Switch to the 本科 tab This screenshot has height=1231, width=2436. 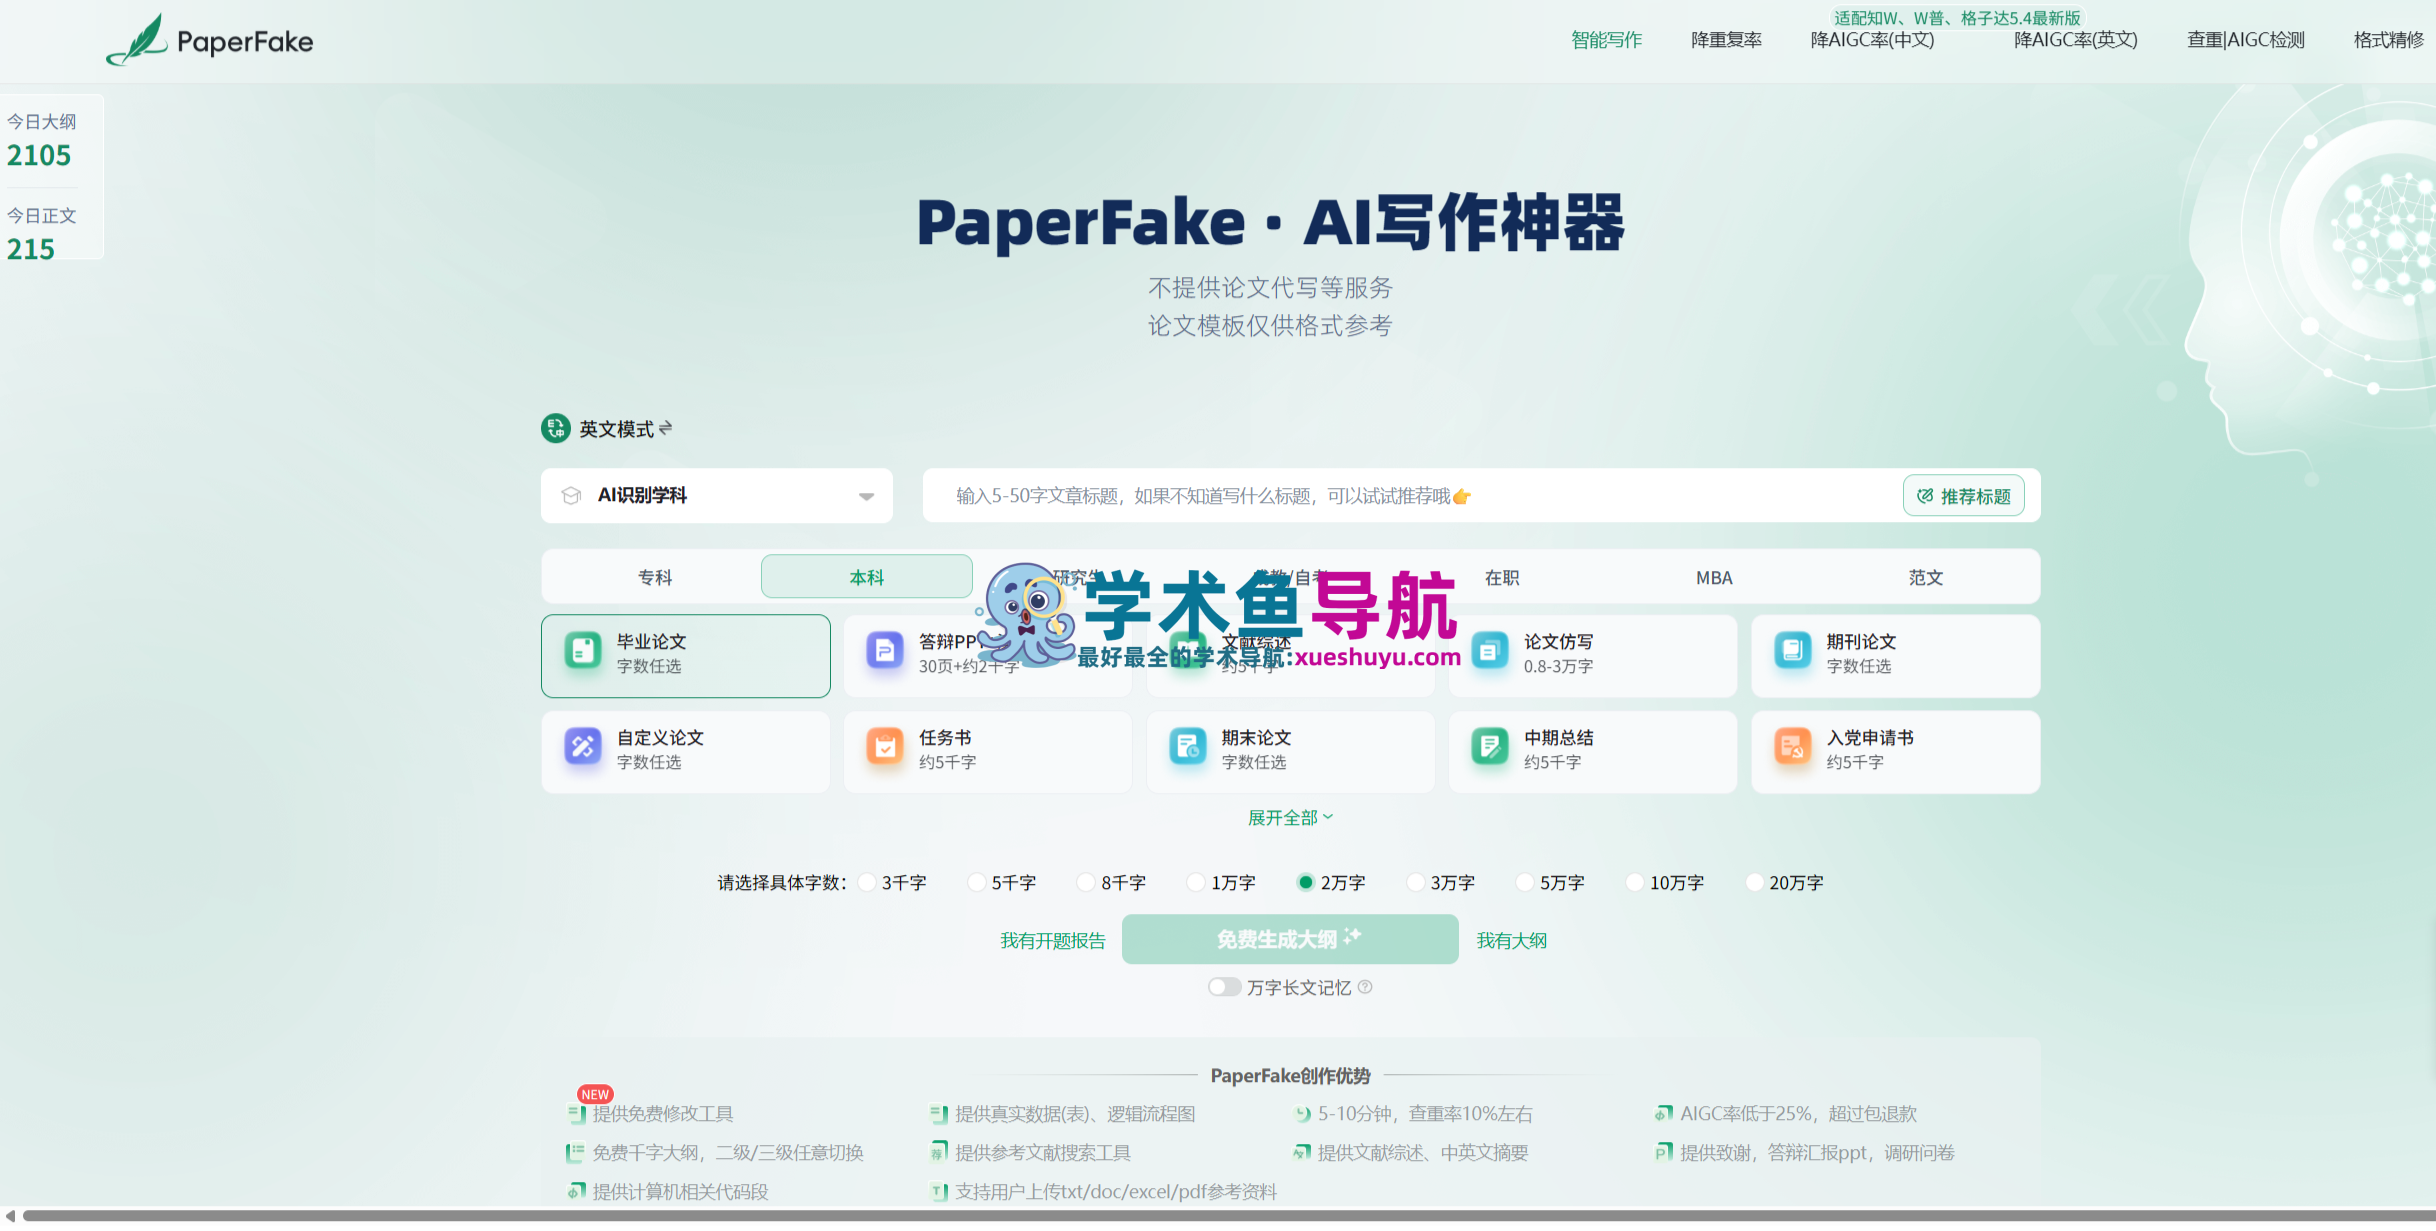click(867, 577)
